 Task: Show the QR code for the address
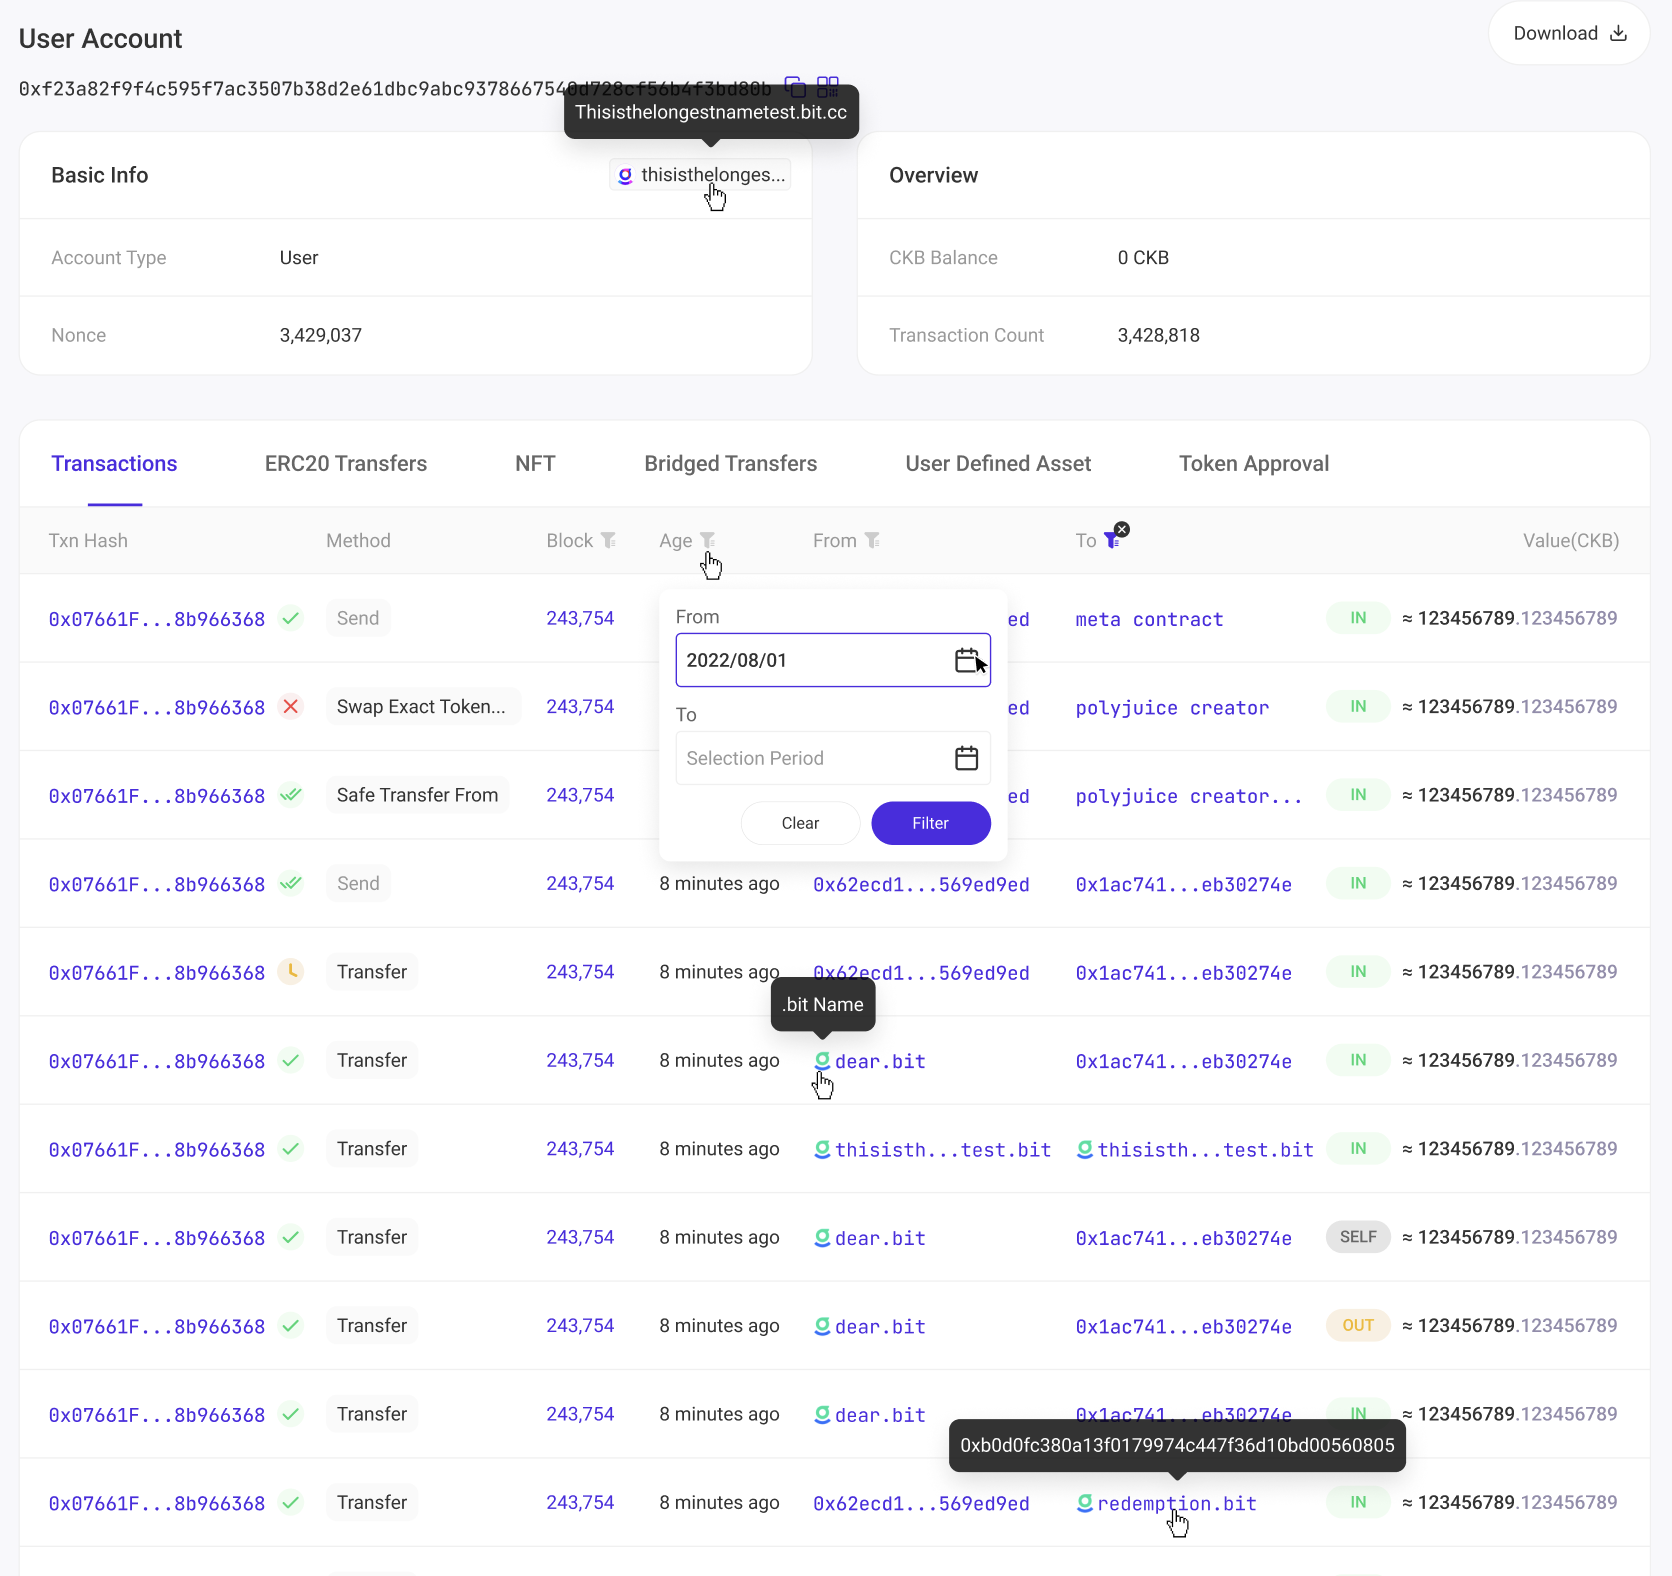point(828,88)
